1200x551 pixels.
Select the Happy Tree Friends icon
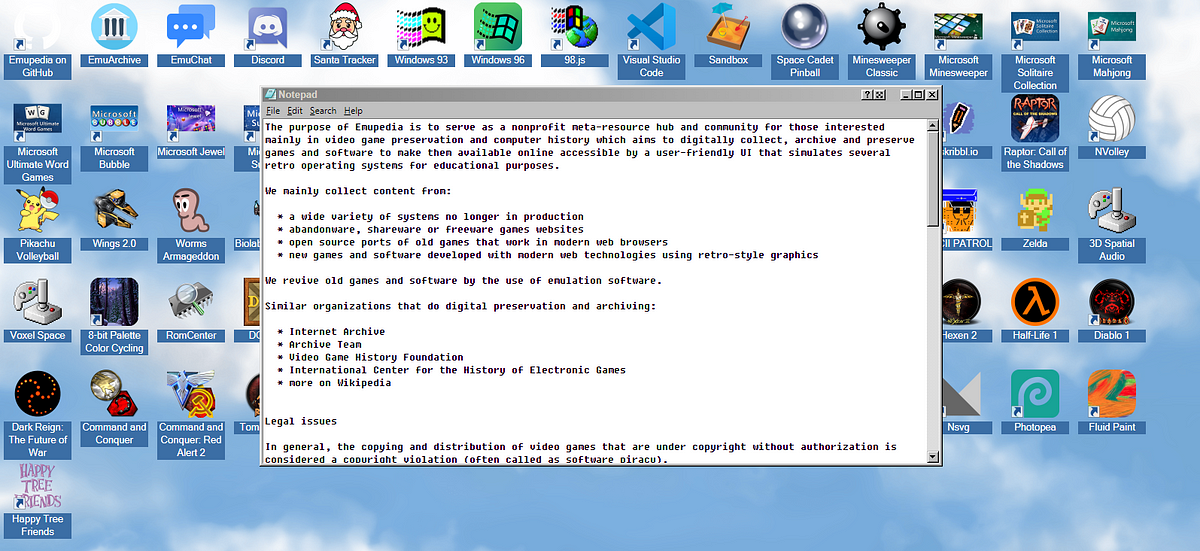(38, 501)
